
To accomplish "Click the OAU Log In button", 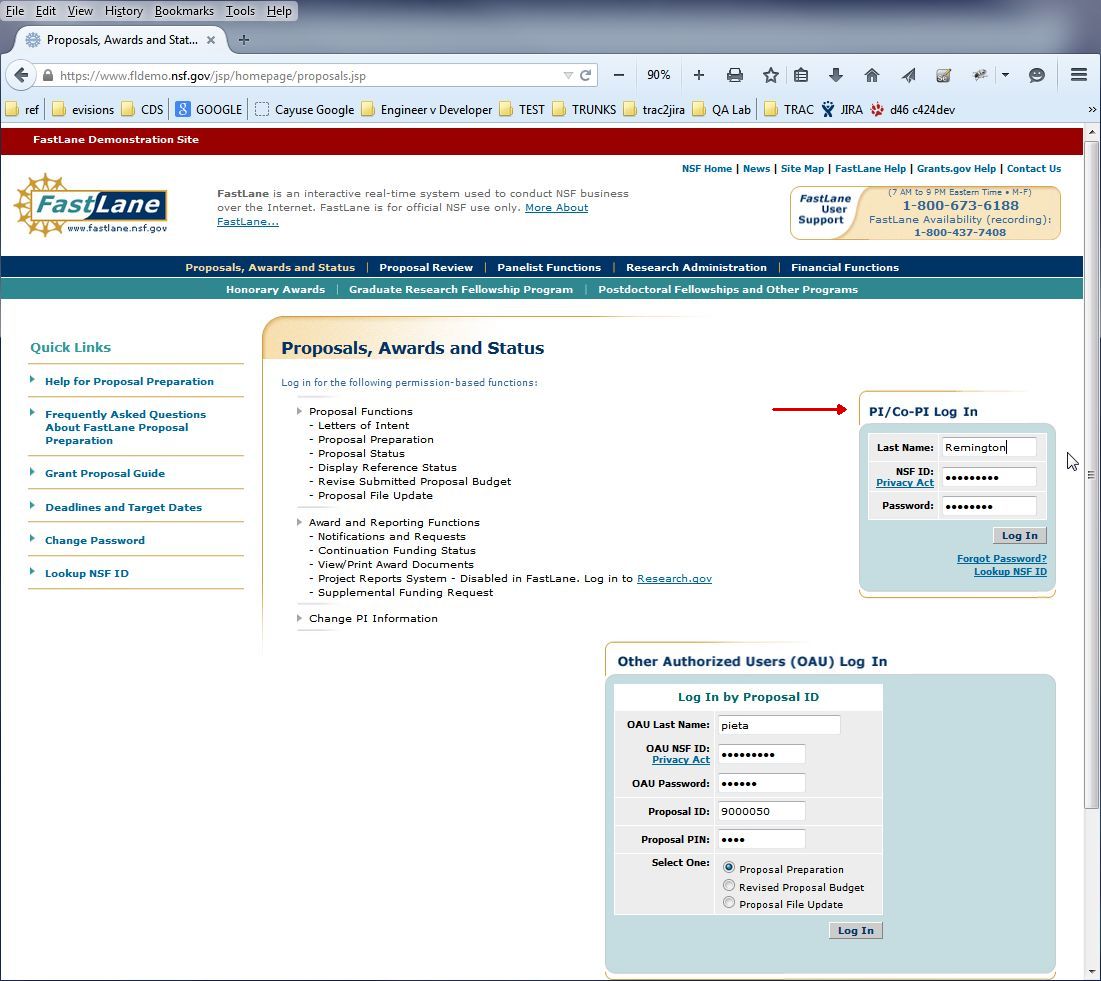I will 855,930.
